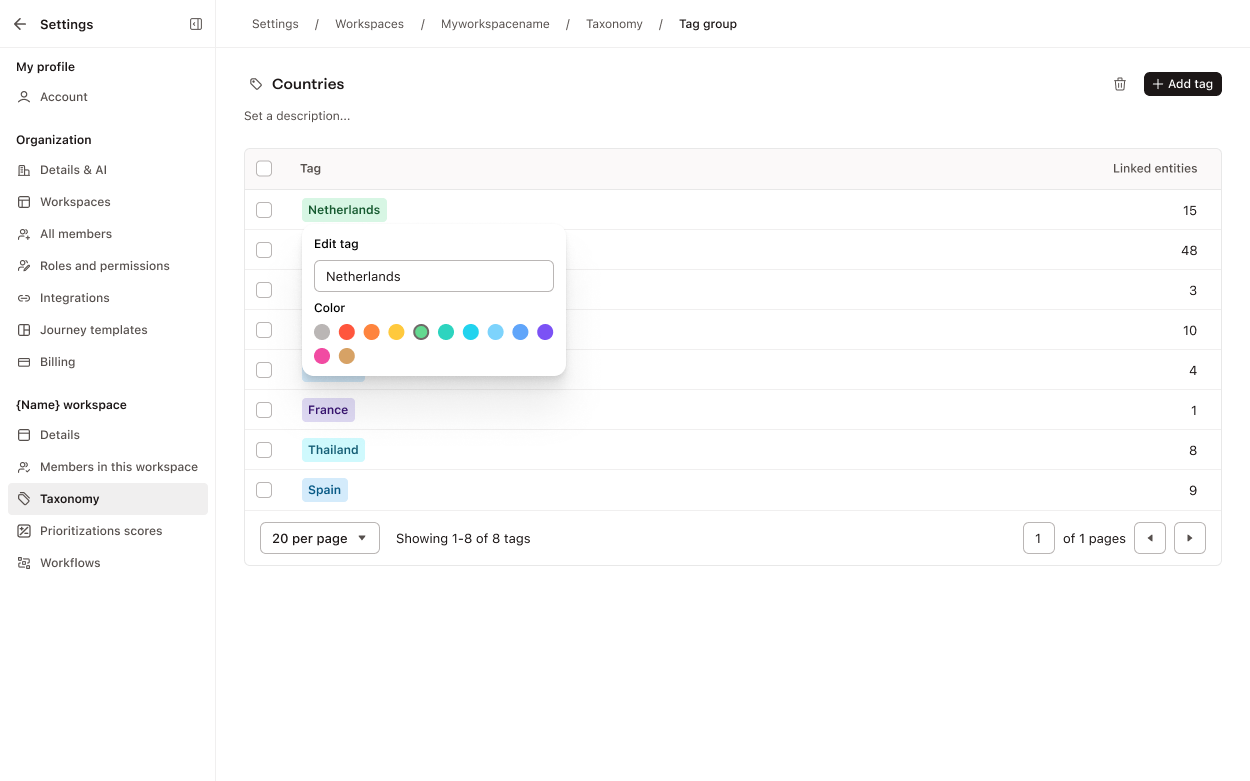Delete tag group with trash icon

[1120, 84]
